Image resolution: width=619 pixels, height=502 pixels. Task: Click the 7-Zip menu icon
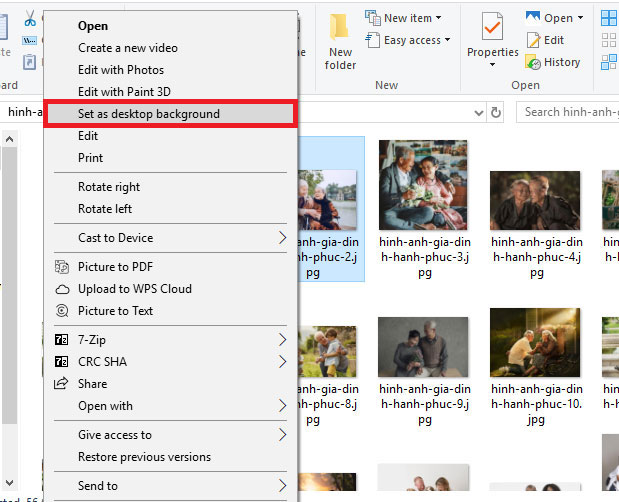(x=61, y=340)
